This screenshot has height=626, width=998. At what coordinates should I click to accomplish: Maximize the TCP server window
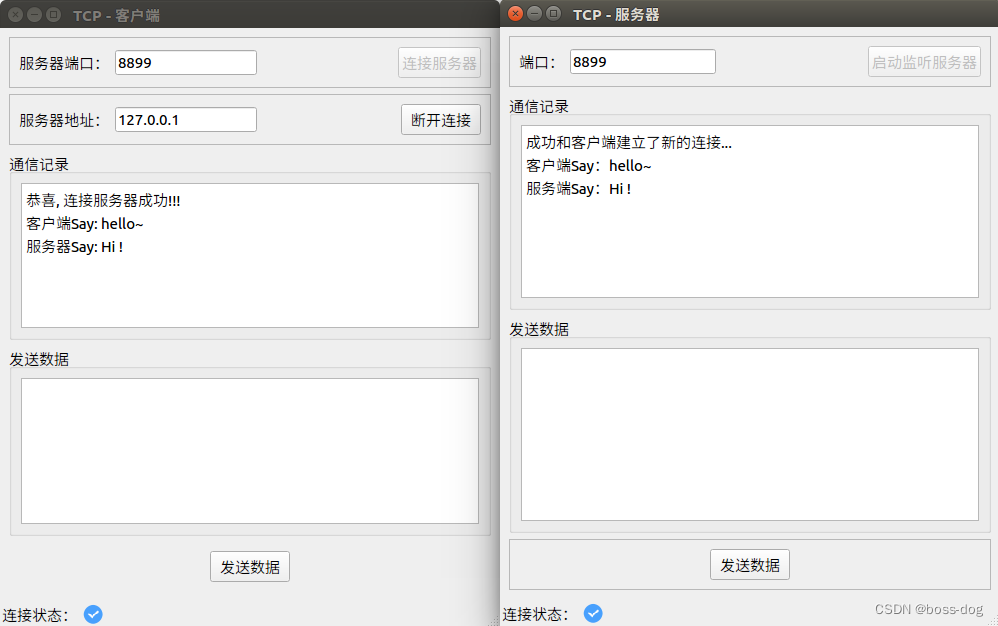[x=554, y=13]
